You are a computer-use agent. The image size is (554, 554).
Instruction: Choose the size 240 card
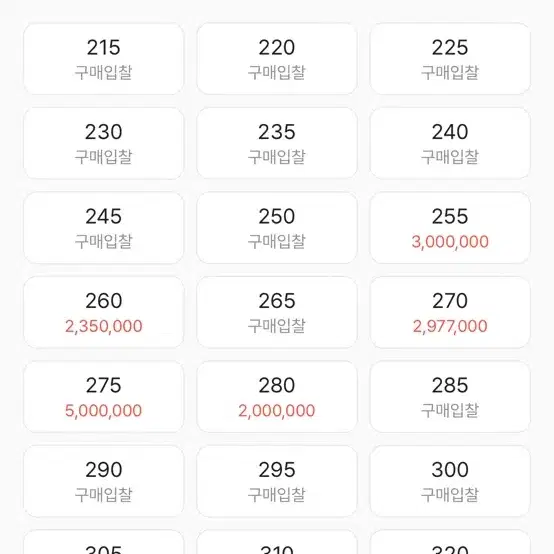click(450, 143)
